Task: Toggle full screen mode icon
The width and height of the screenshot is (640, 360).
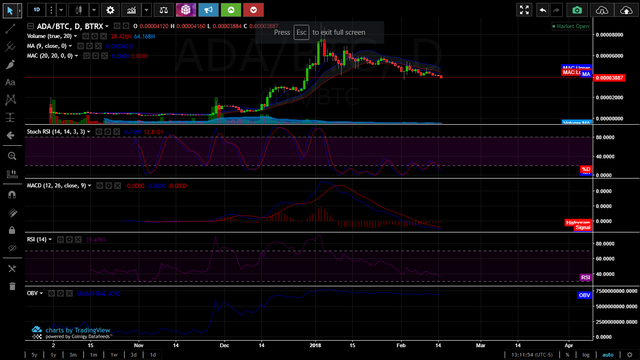Action: pos(524,10)
